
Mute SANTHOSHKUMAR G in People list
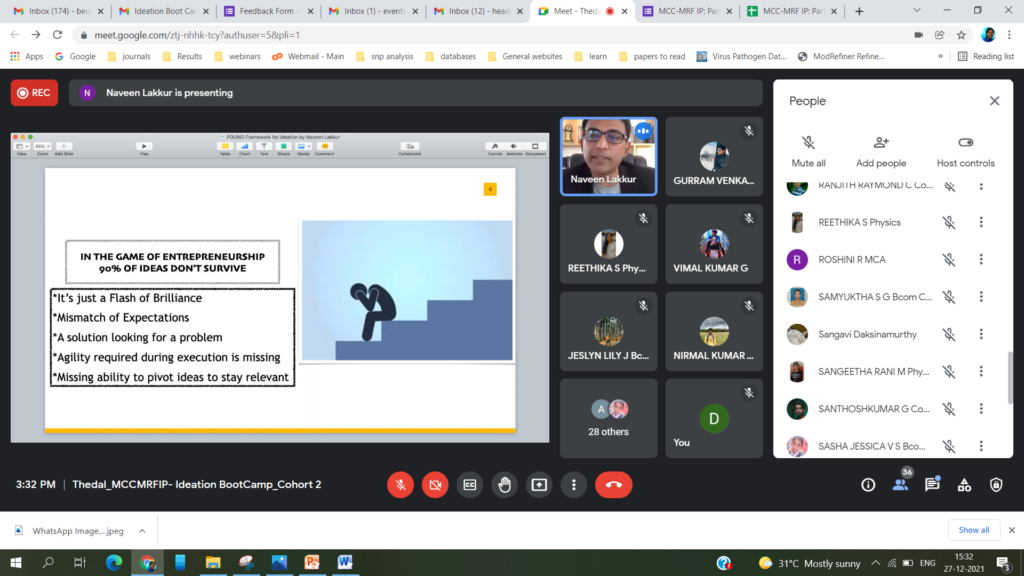click(x=949, y=408)
